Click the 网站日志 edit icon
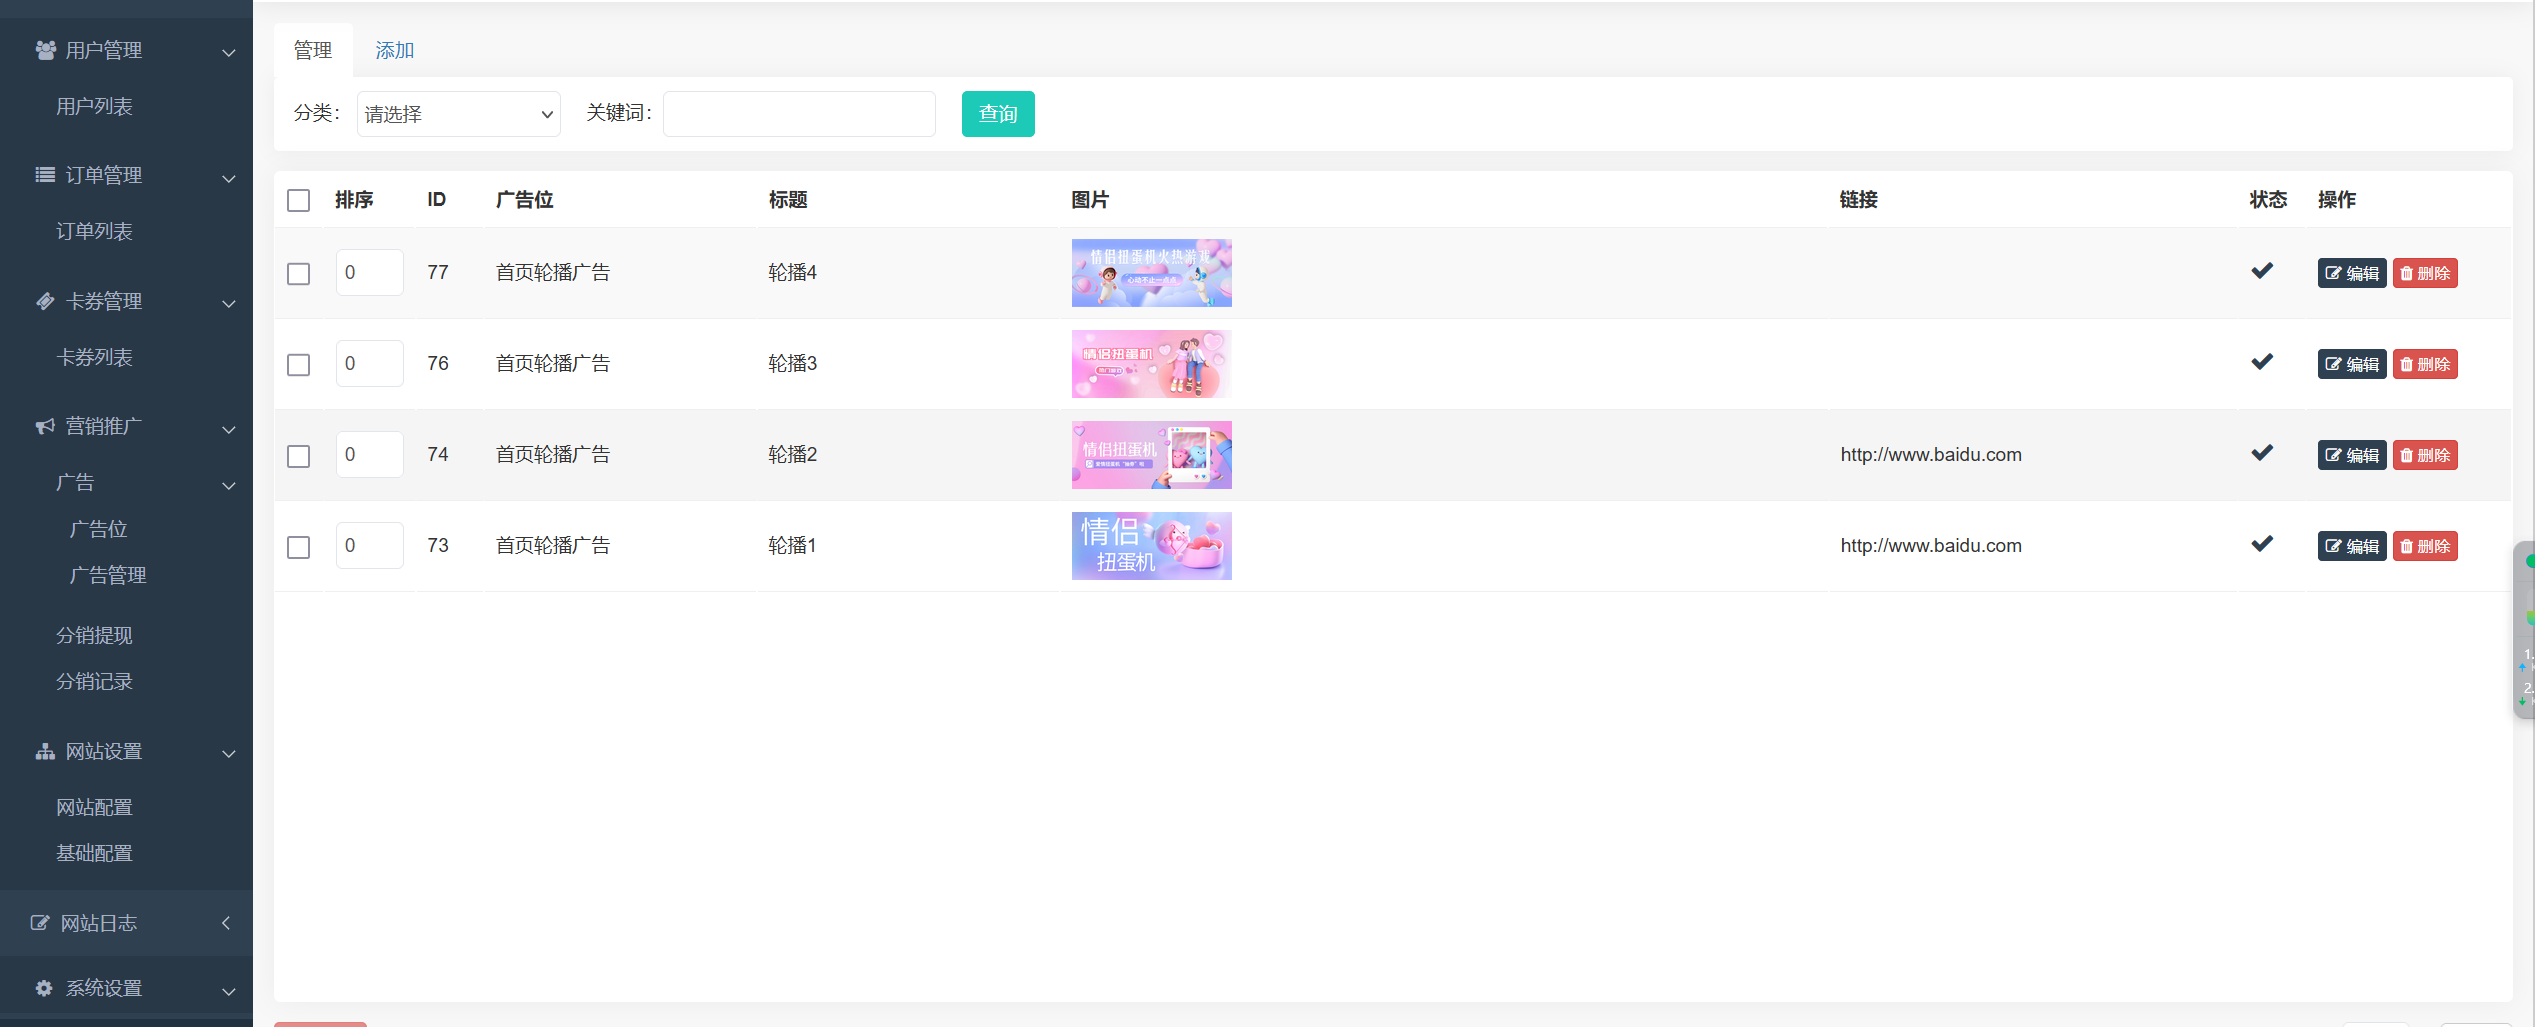 [40, 923]
